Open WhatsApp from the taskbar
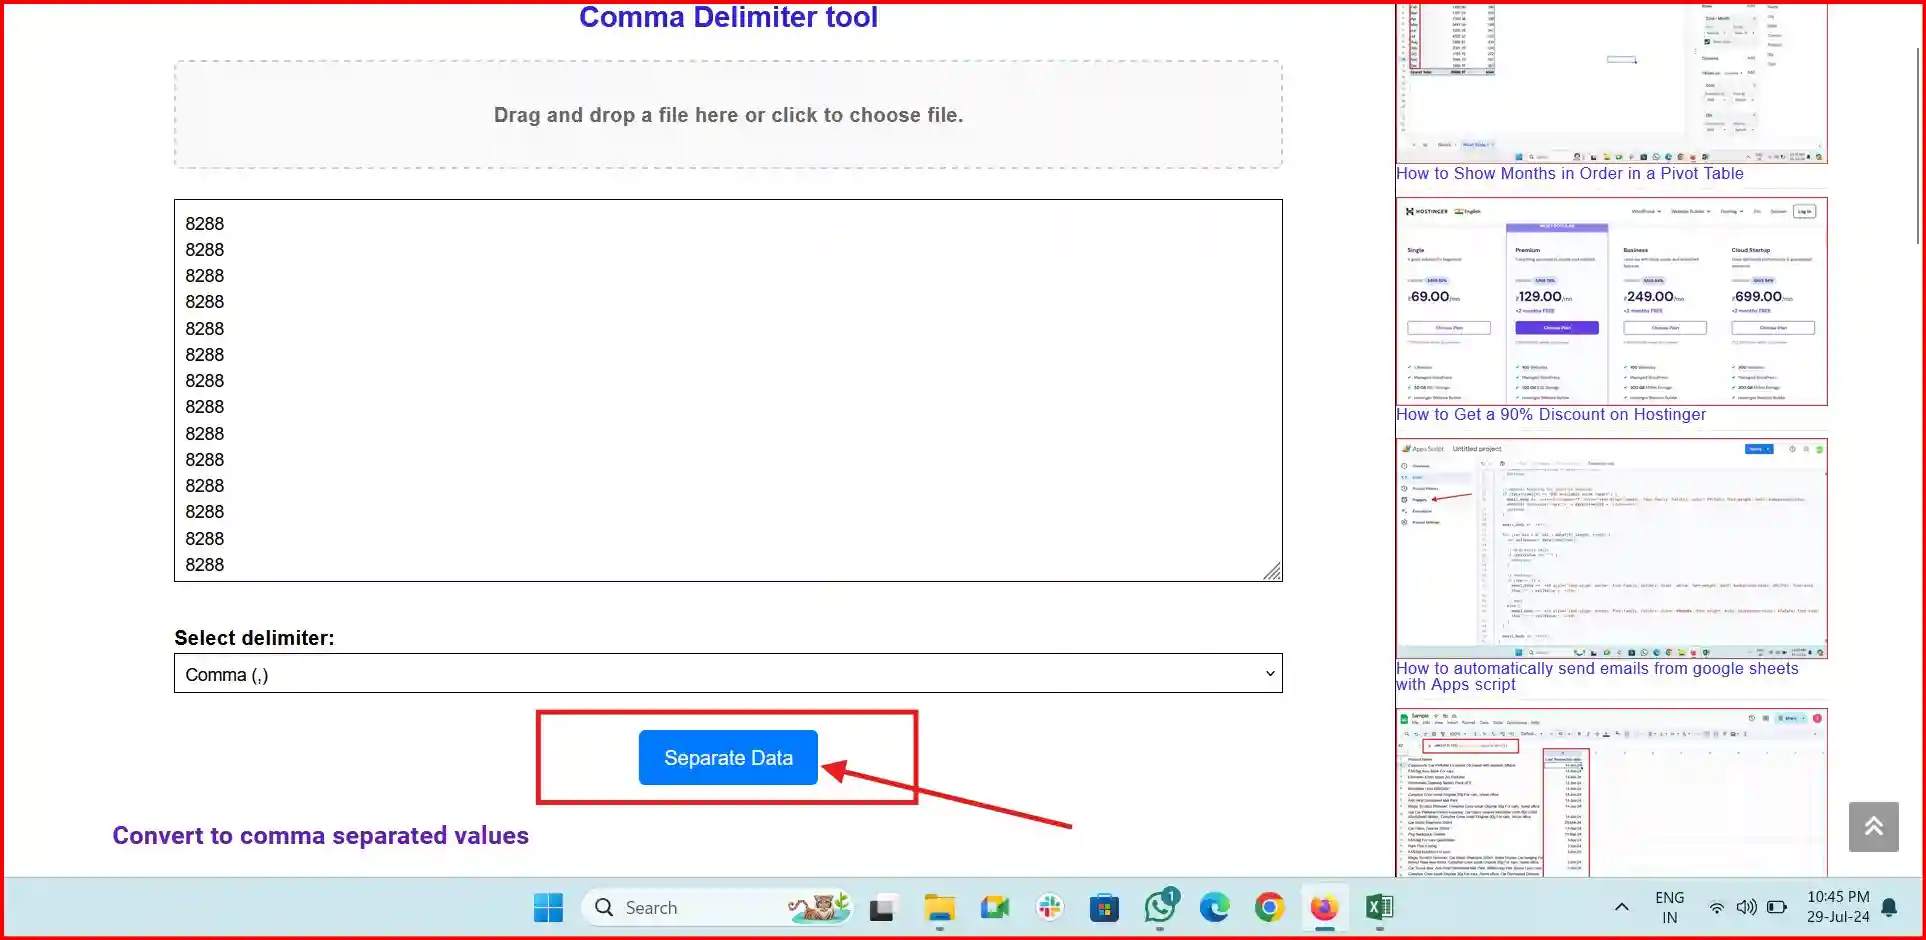Viewport: 1926px width, 940px height. 1160,908
